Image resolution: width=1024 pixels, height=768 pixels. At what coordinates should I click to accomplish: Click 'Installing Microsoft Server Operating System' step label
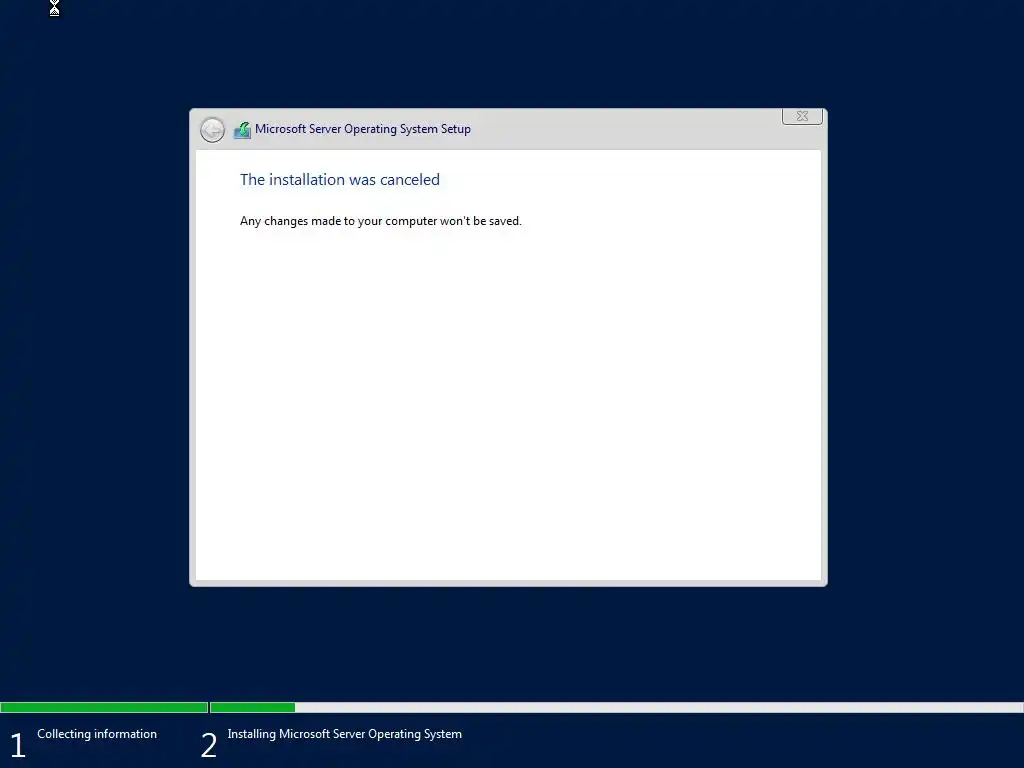(x=344, y=734)
